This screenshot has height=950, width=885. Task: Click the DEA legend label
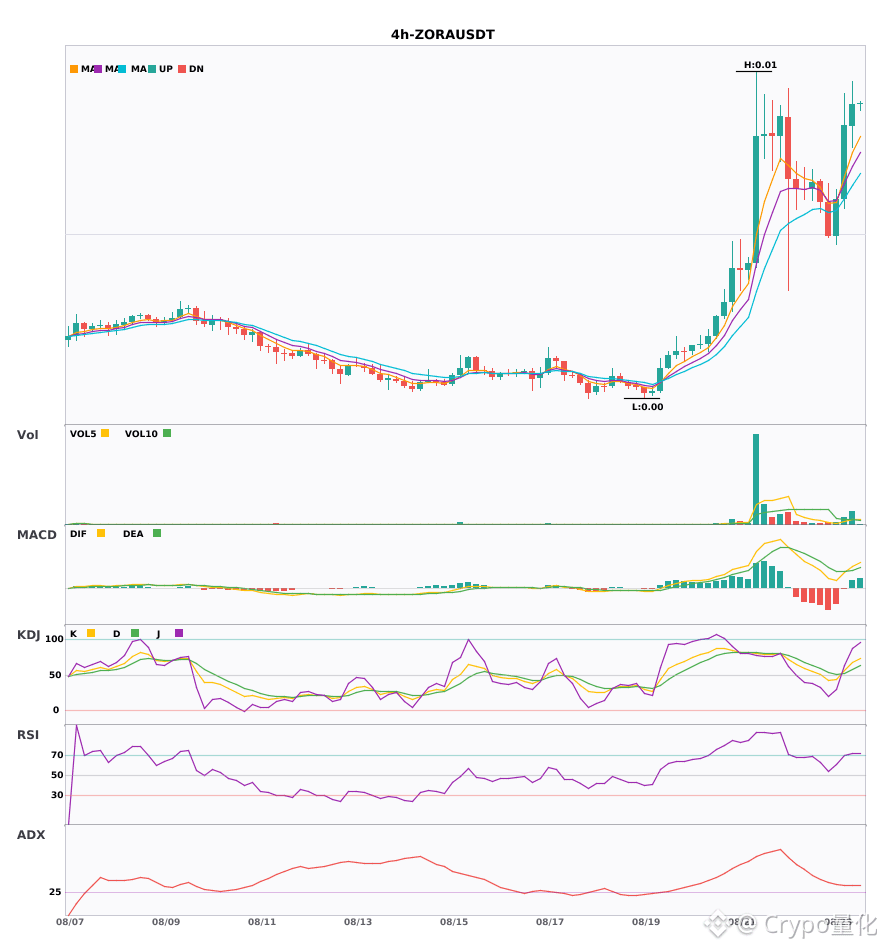point(133,534)
